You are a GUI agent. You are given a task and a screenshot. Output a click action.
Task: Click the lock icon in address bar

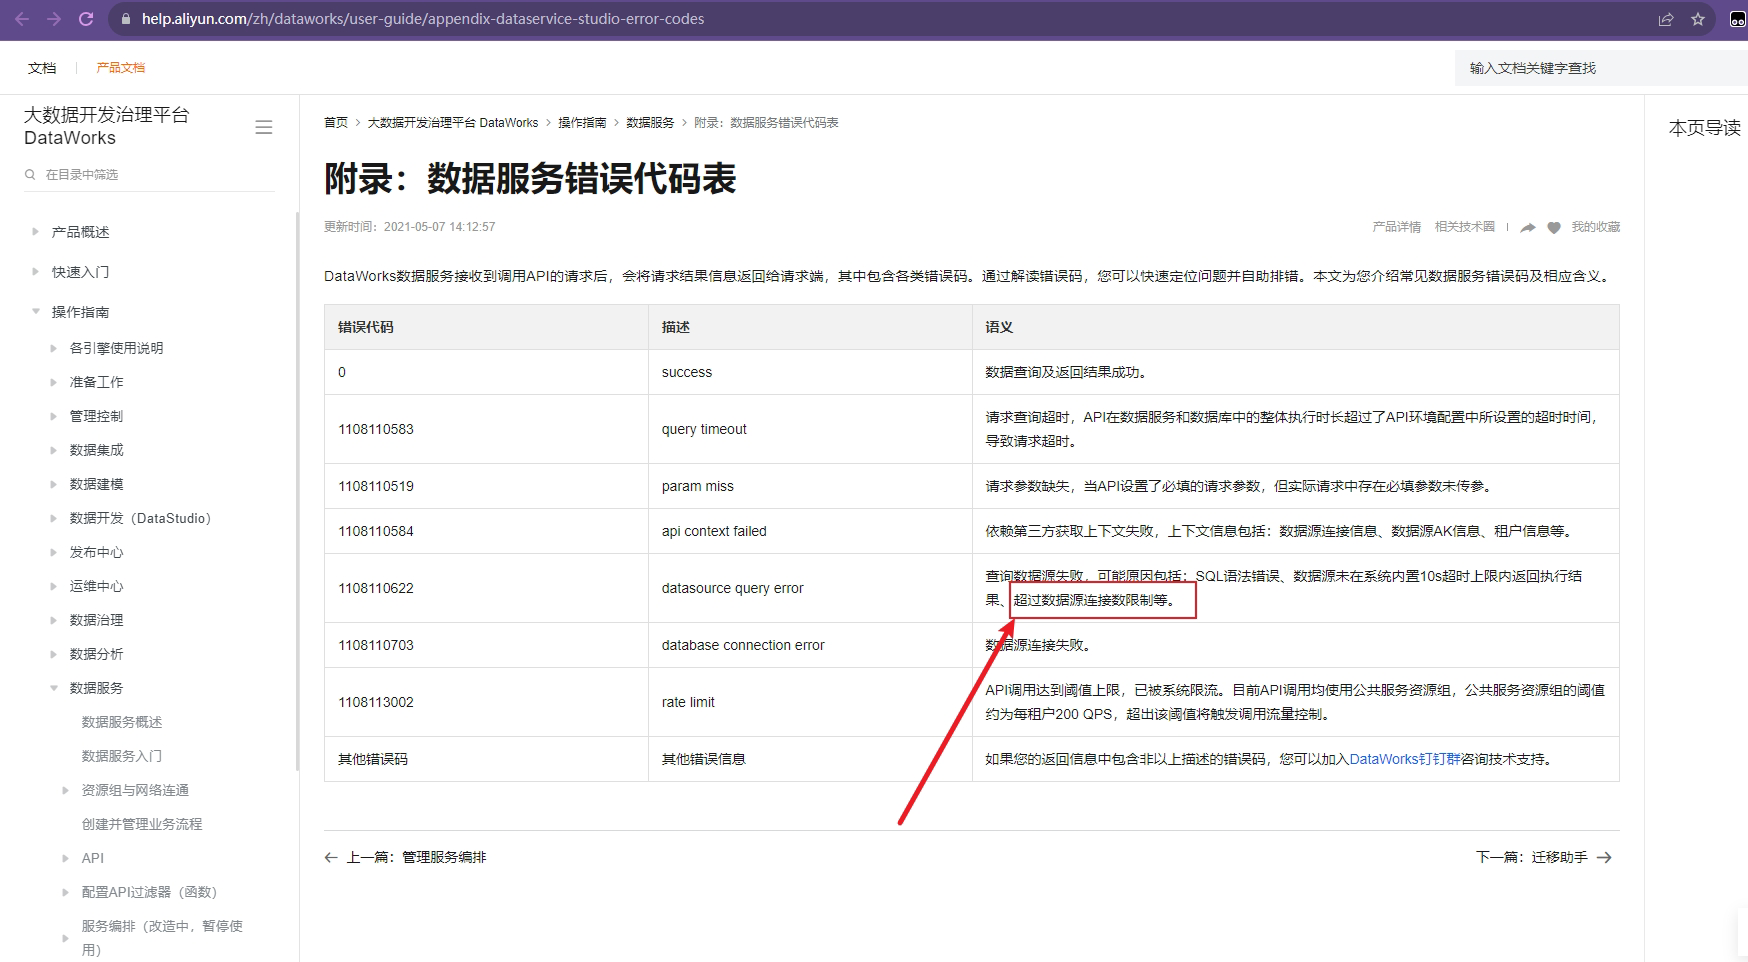pos(125,19)
